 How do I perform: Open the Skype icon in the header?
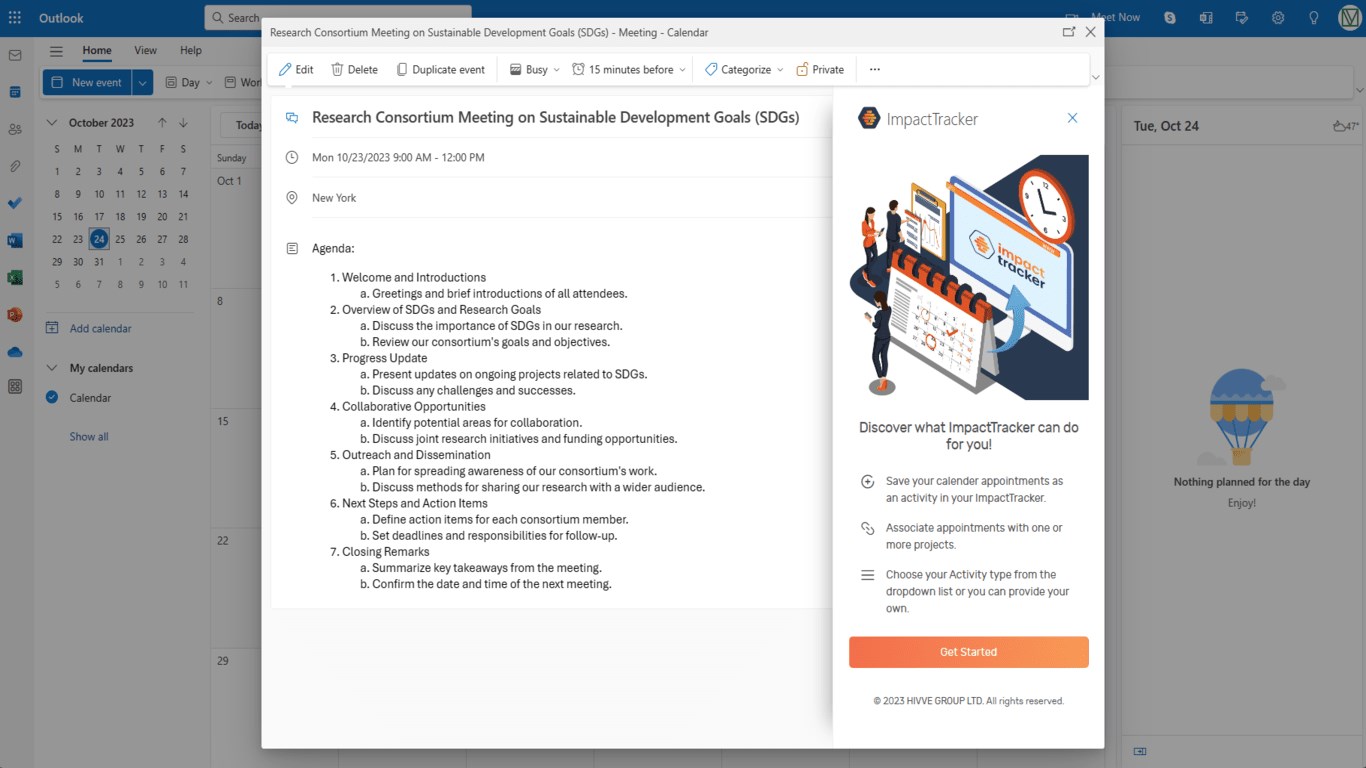pyautogui.click(x=1170, y=18)
